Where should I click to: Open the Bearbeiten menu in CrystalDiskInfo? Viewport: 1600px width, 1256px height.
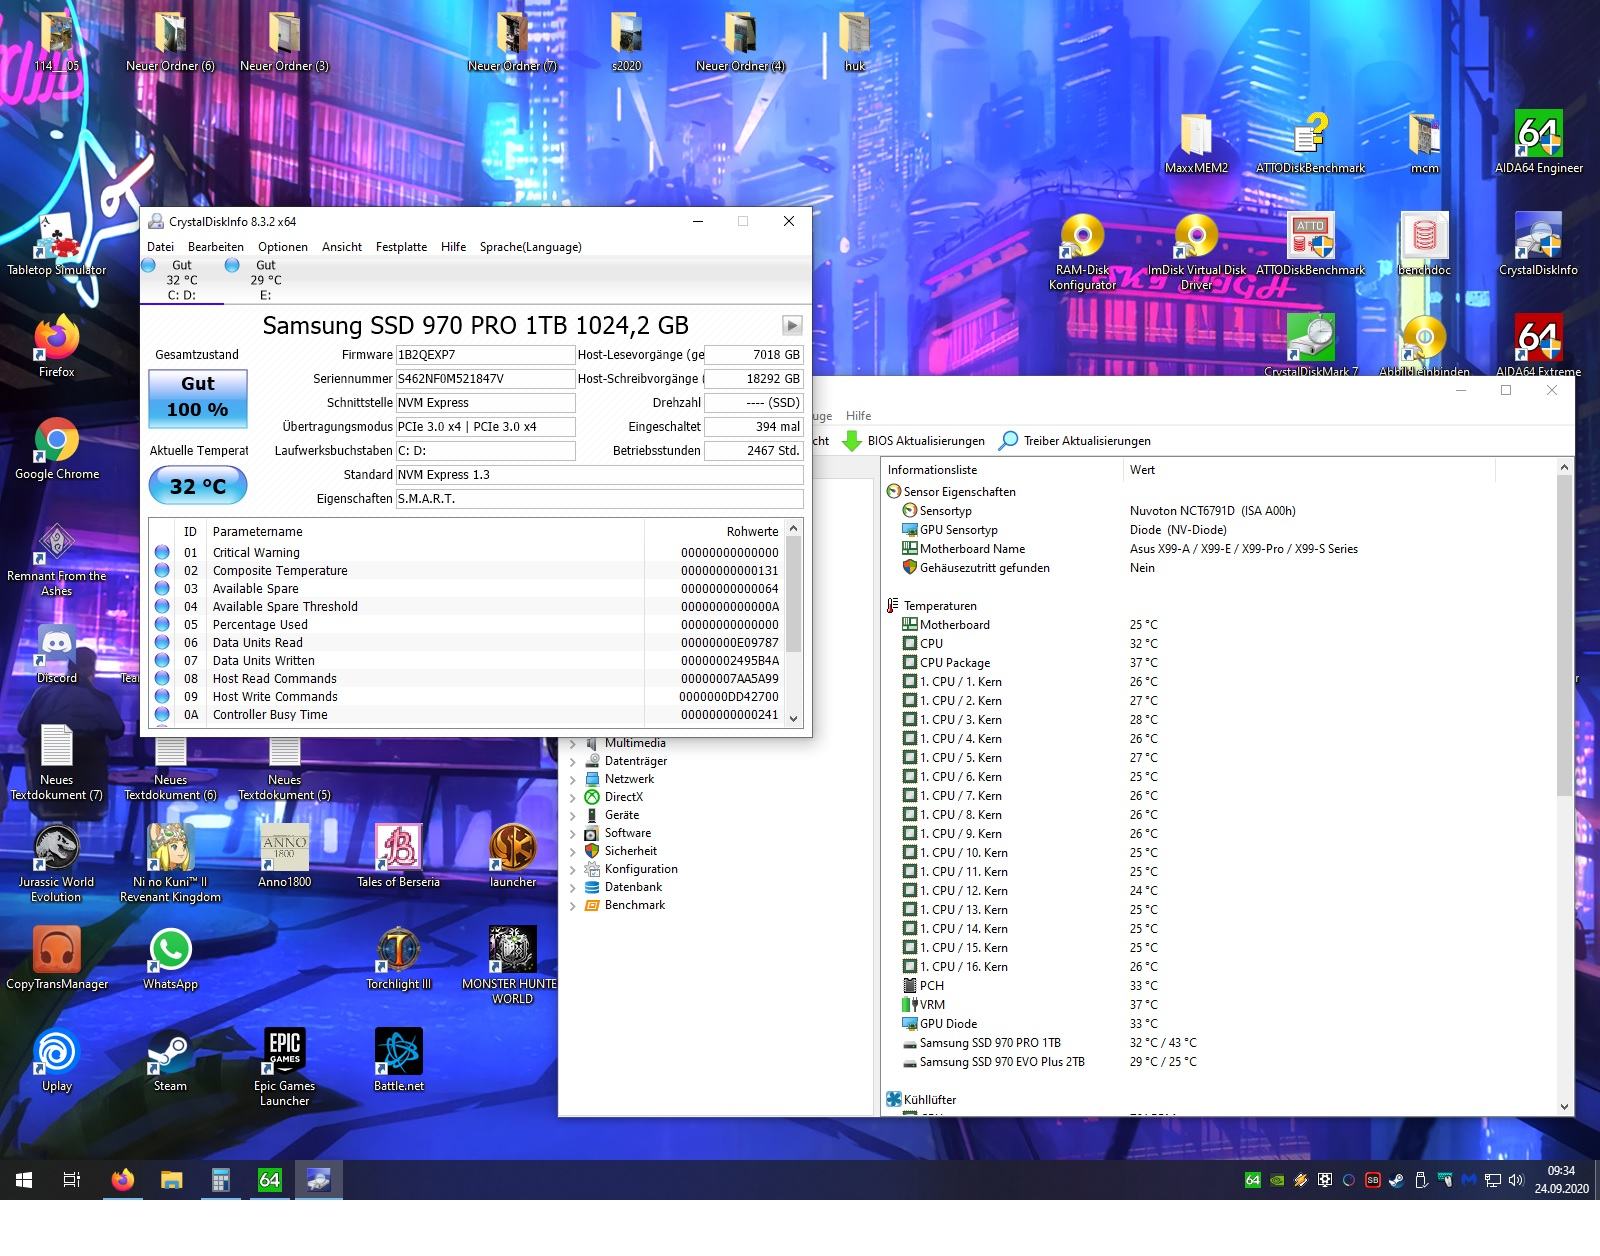pyautogui.click(x=216, y=247)
